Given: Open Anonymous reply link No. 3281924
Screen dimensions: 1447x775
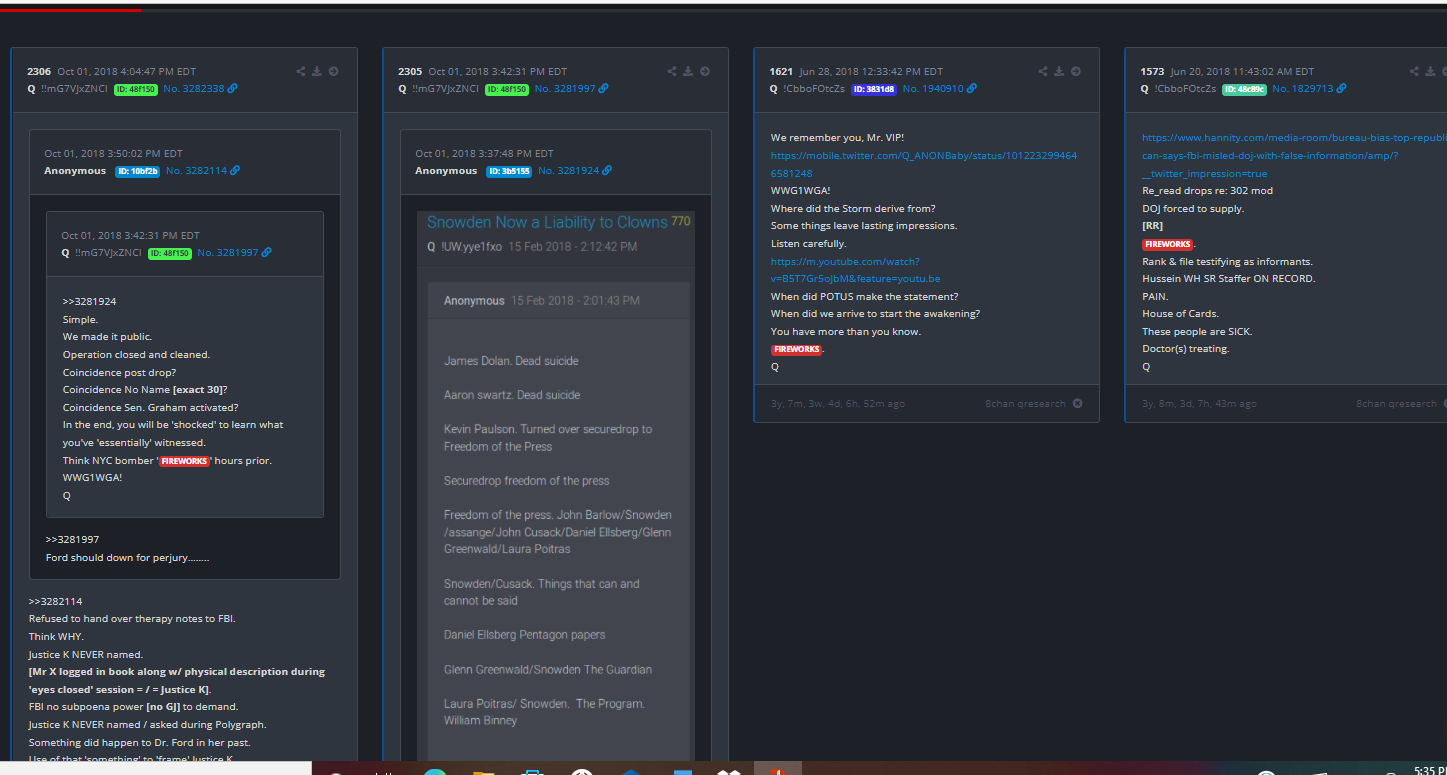Looking at the screenshot, I should (x=568, y=171).
